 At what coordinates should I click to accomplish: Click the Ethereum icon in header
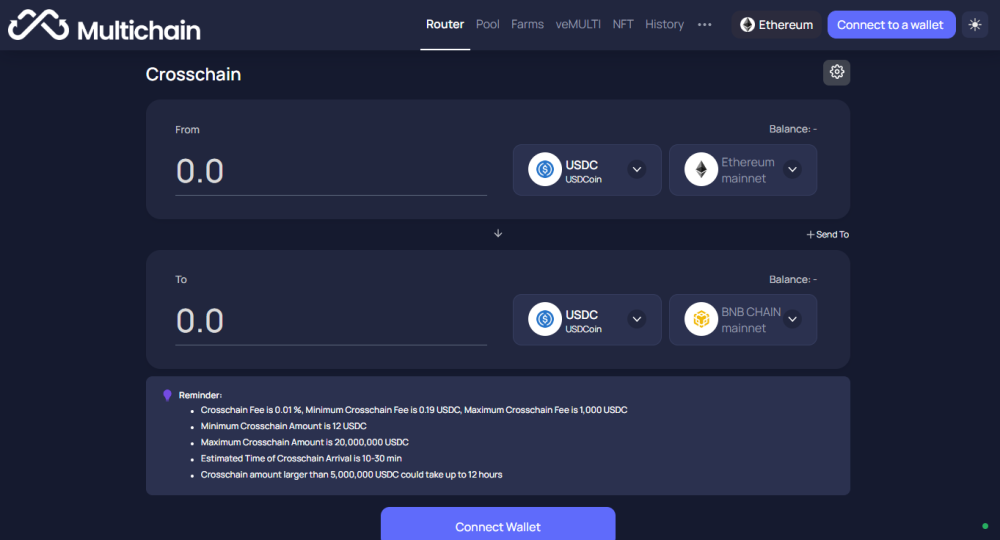pyautogui.click(x=747, y=25)
